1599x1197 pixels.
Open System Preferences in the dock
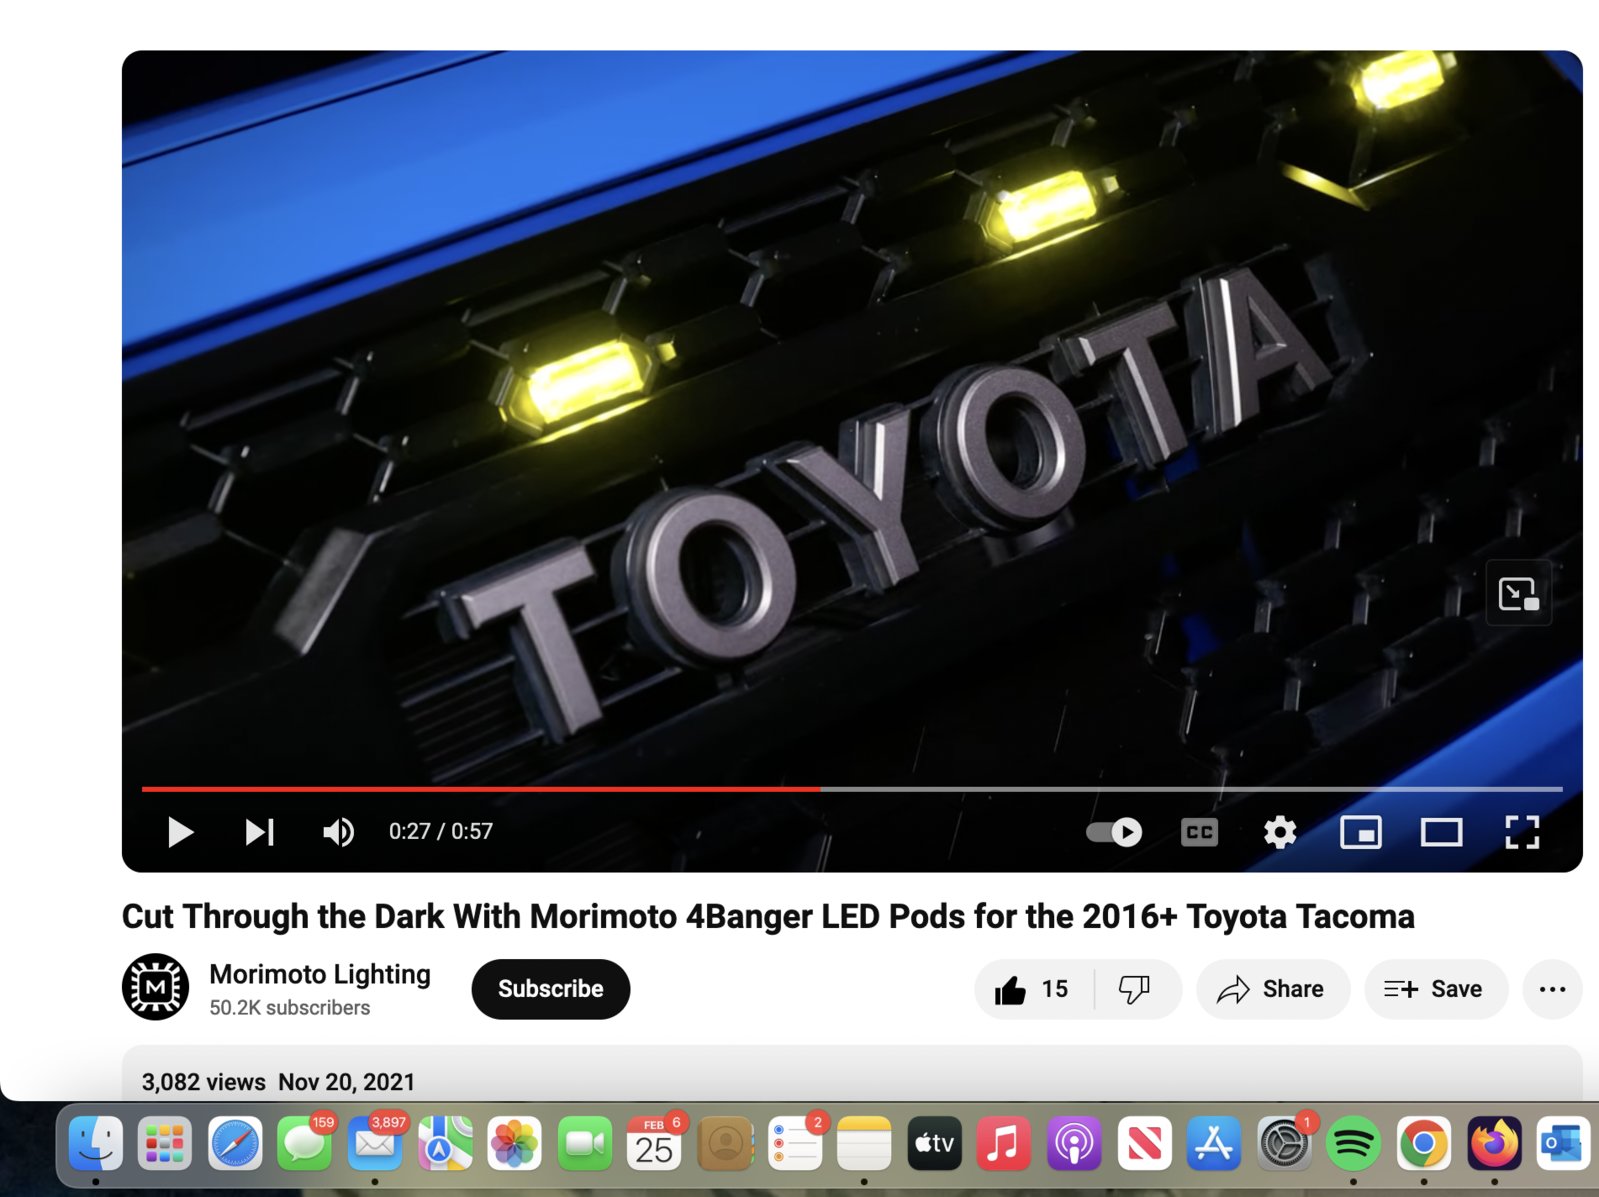pyautogui.click(x=1284, y=1143)
